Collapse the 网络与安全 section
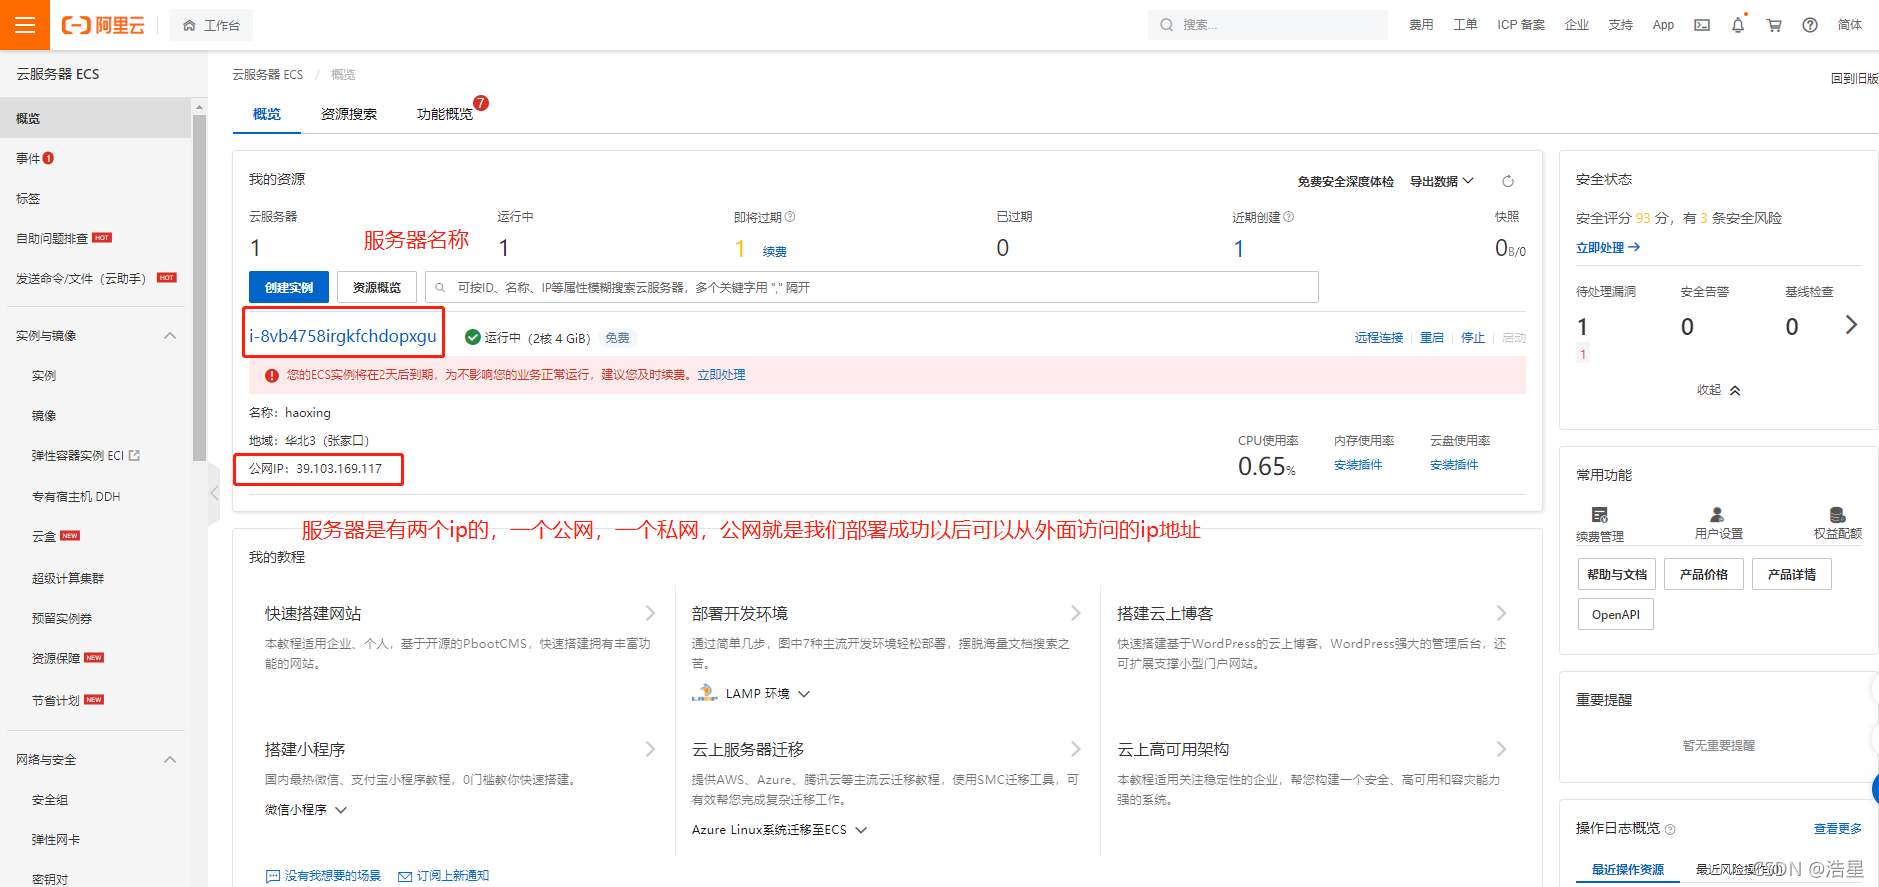Screen dimensions: 1879x887 click(x=170, y=759)
